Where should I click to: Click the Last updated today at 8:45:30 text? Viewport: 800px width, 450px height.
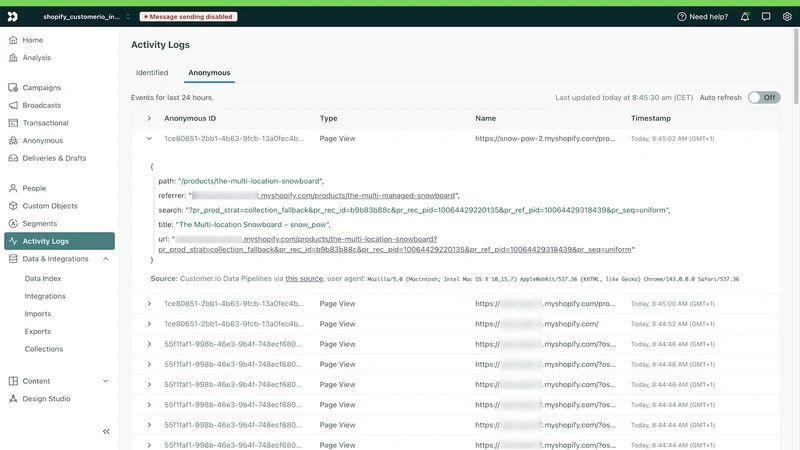624,97
